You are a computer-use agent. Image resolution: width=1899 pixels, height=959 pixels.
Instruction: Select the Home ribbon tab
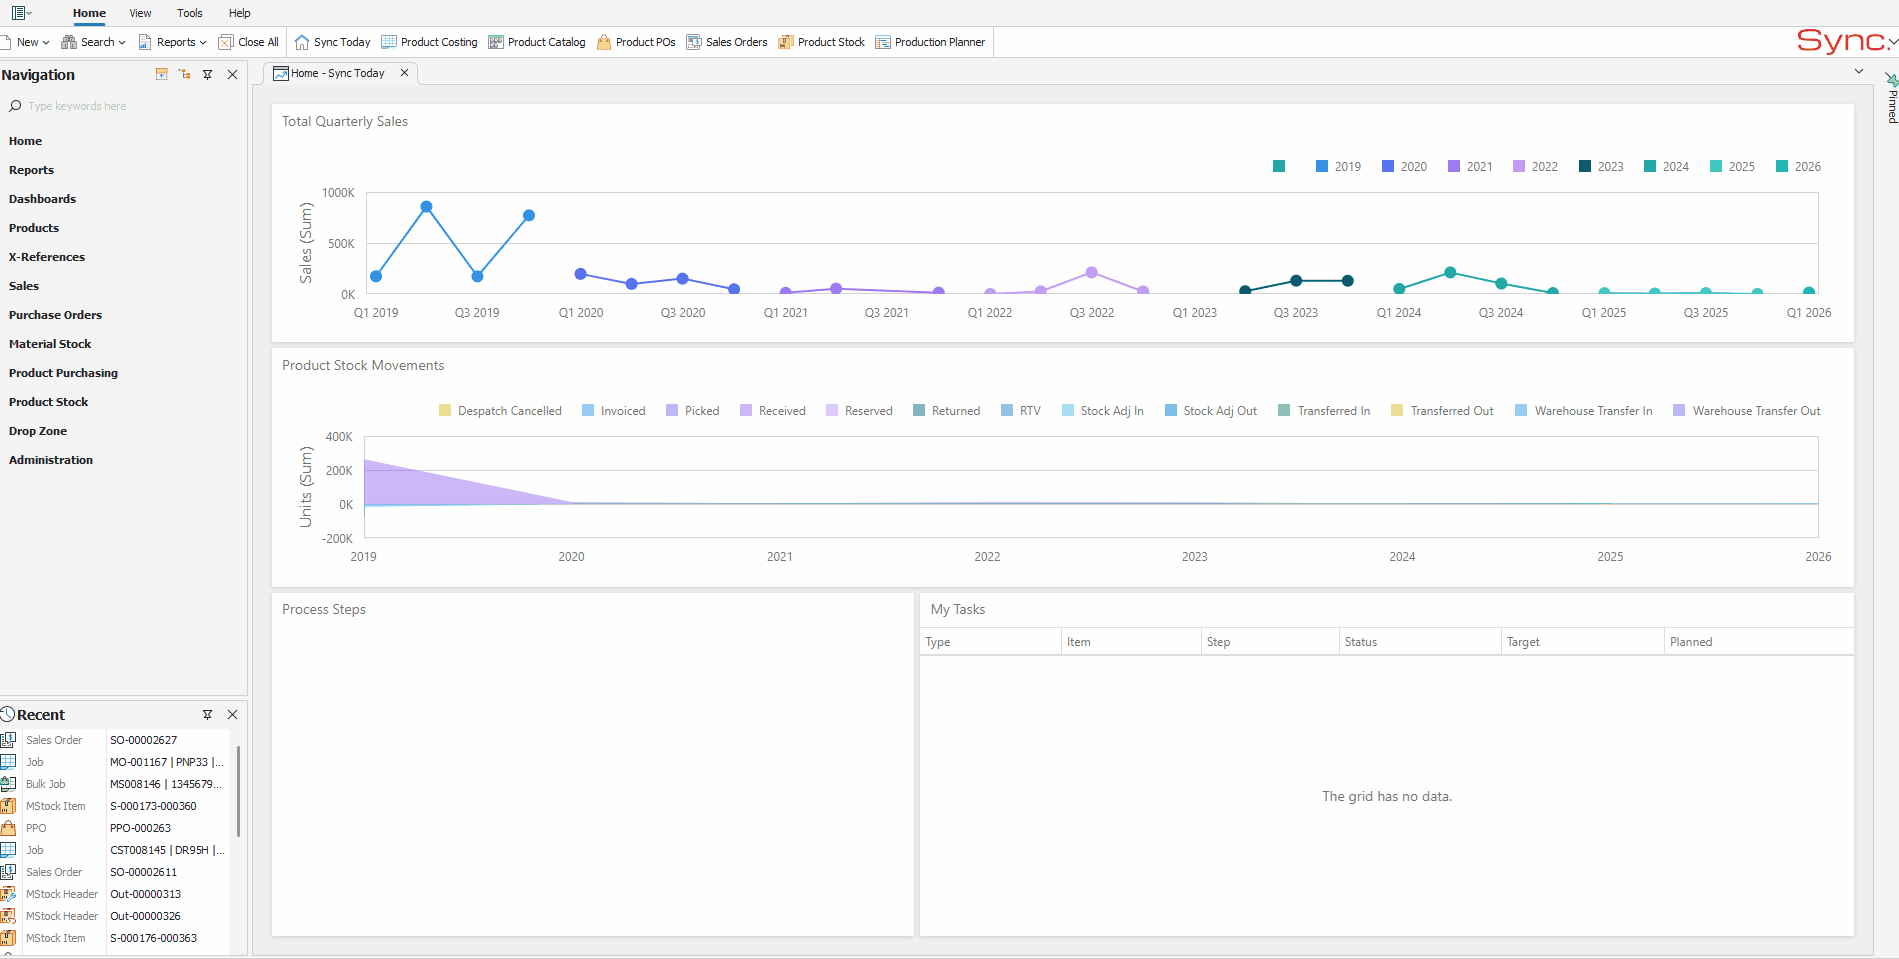[x=89, y=13]
